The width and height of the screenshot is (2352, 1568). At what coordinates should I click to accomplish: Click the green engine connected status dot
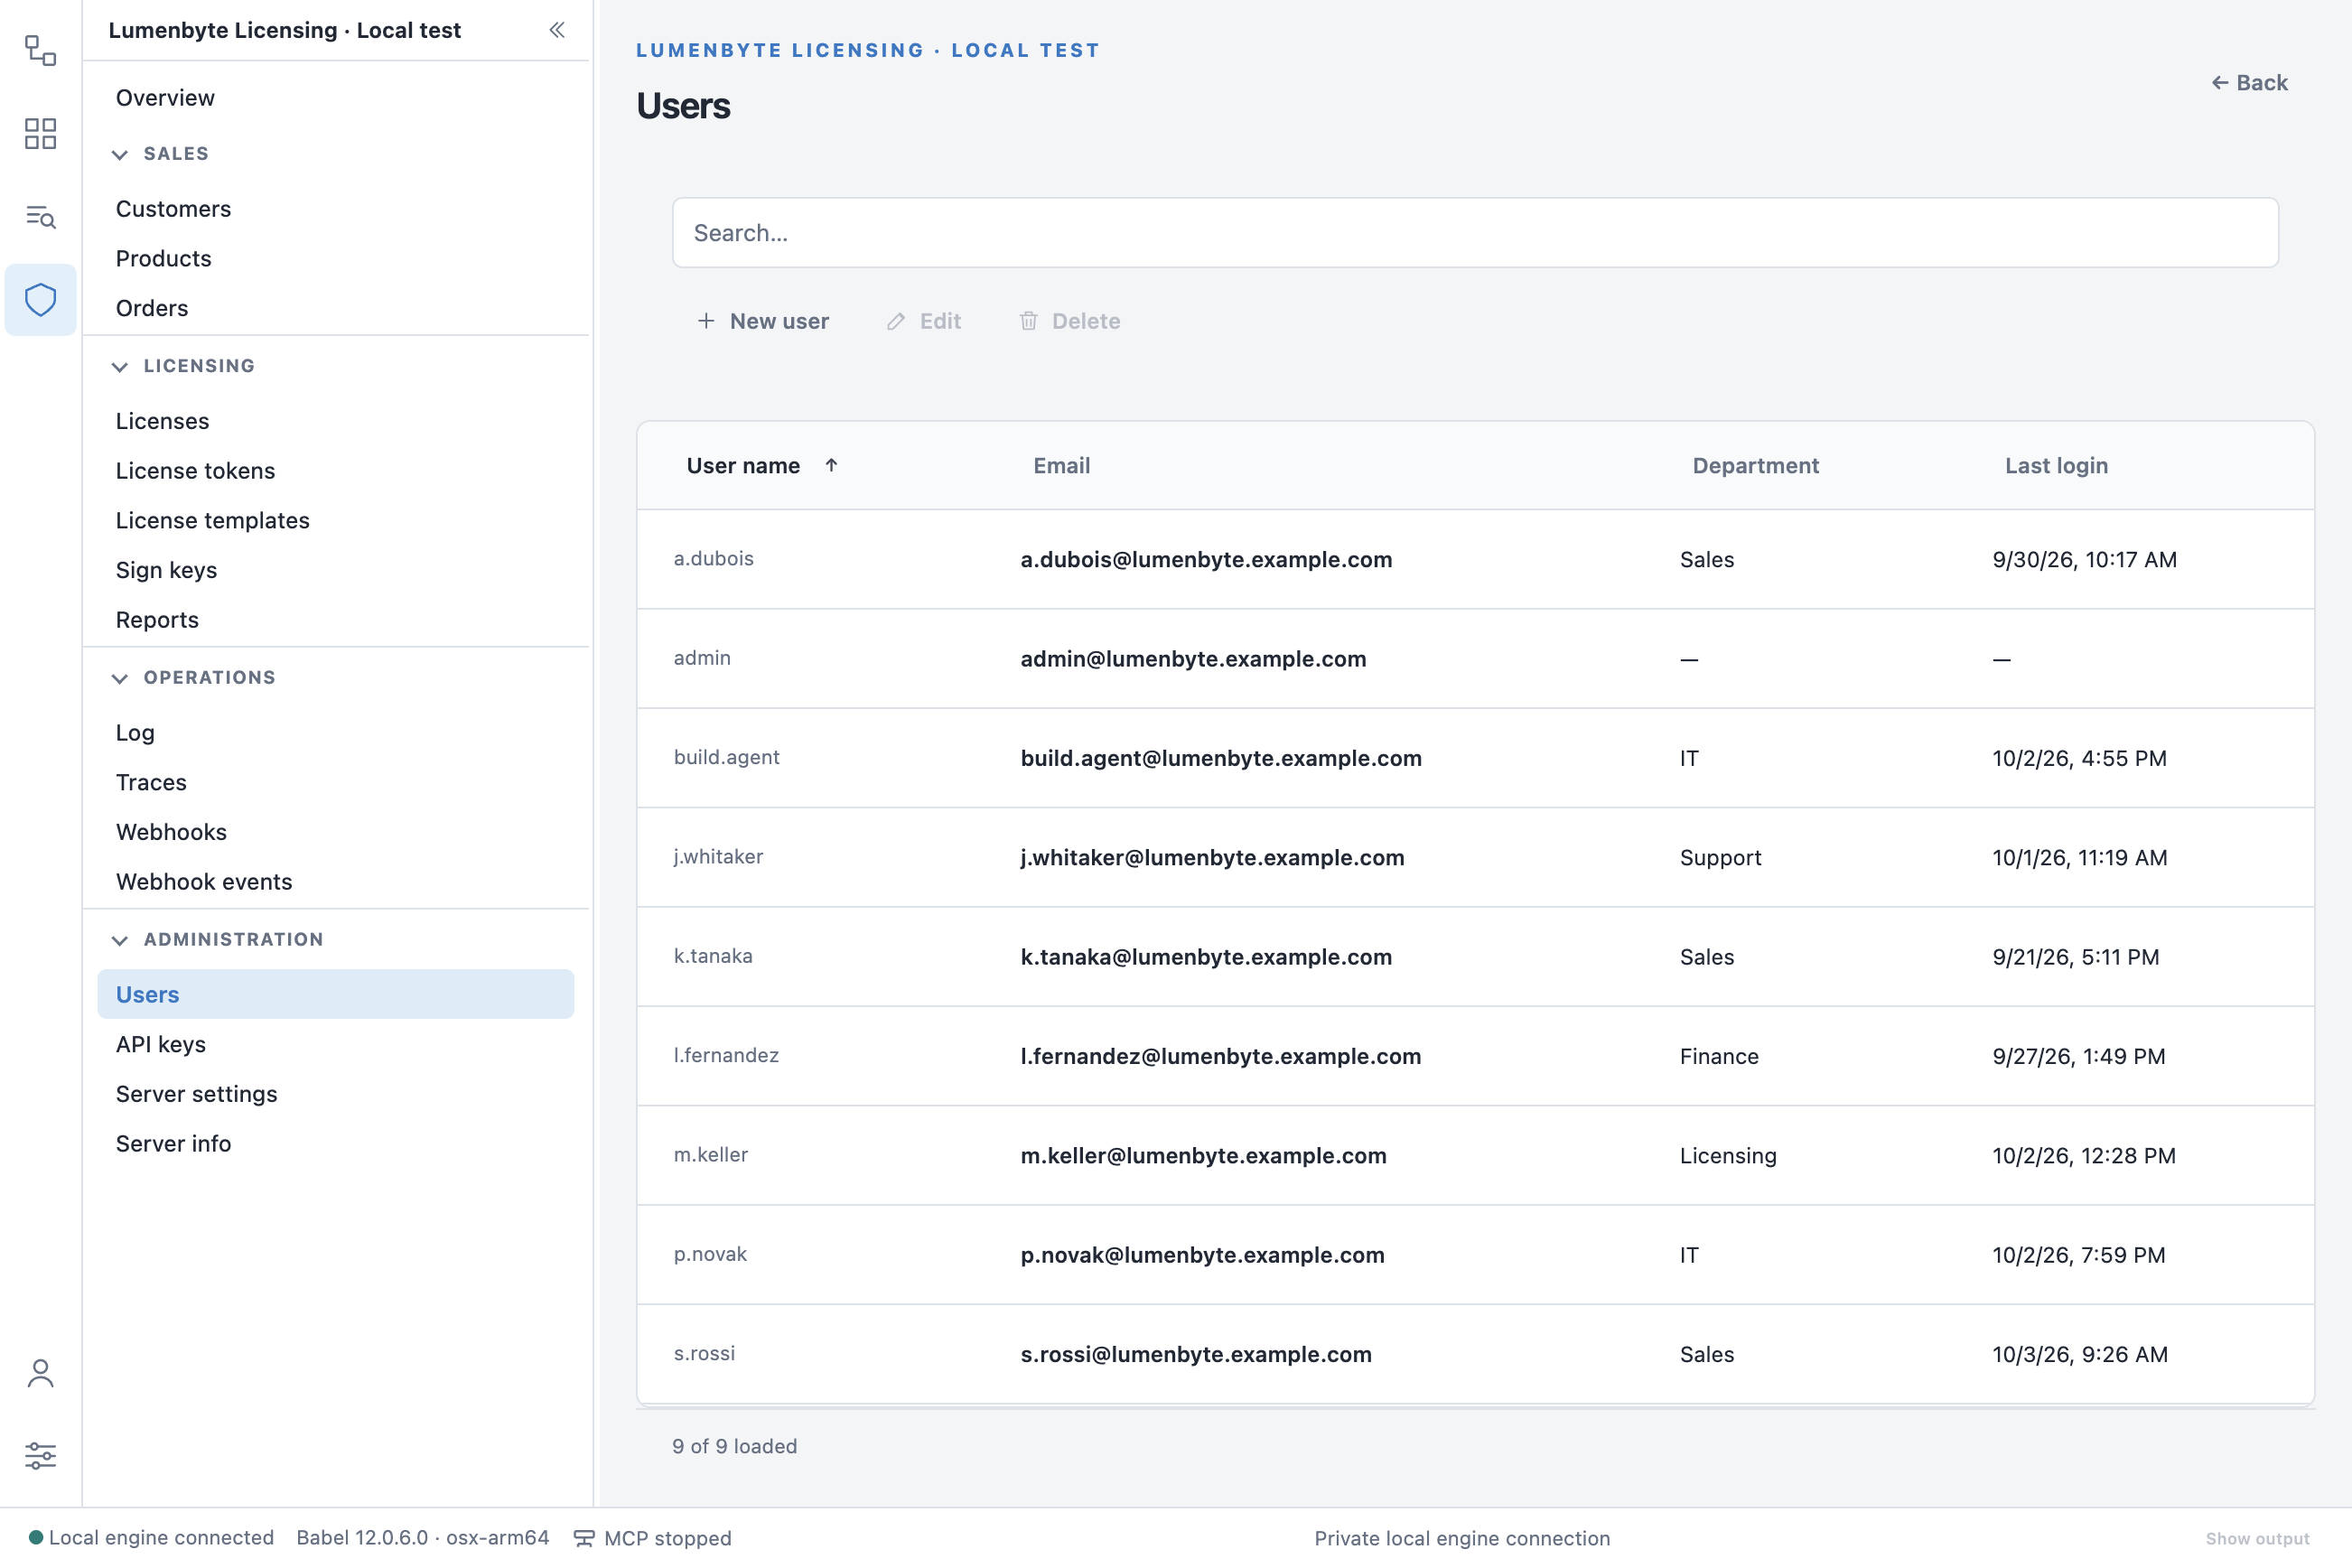click(36, 1537)
